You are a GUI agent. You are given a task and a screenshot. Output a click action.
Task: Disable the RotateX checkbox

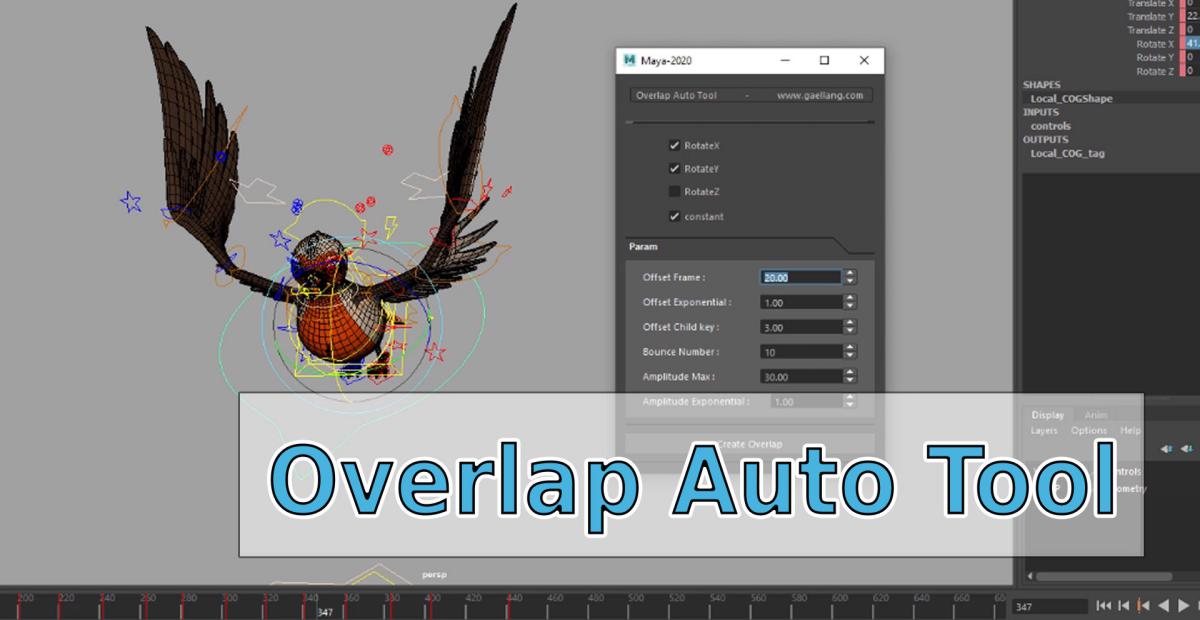pos(675,145)
